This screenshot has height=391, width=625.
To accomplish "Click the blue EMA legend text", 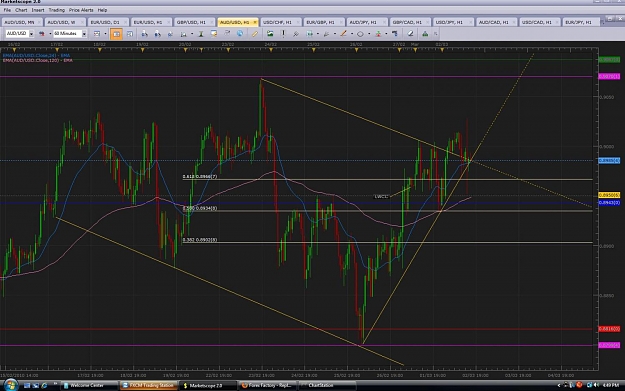I will (x=36, y=55).
